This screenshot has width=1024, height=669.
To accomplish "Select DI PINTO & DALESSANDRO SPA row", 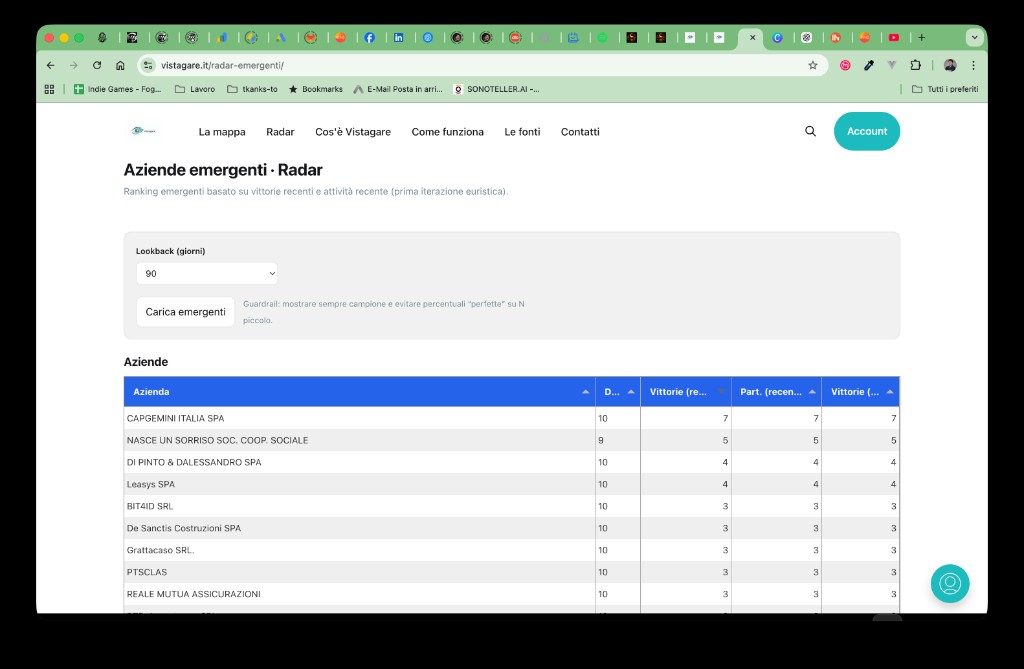I will (x=511, y=463).
